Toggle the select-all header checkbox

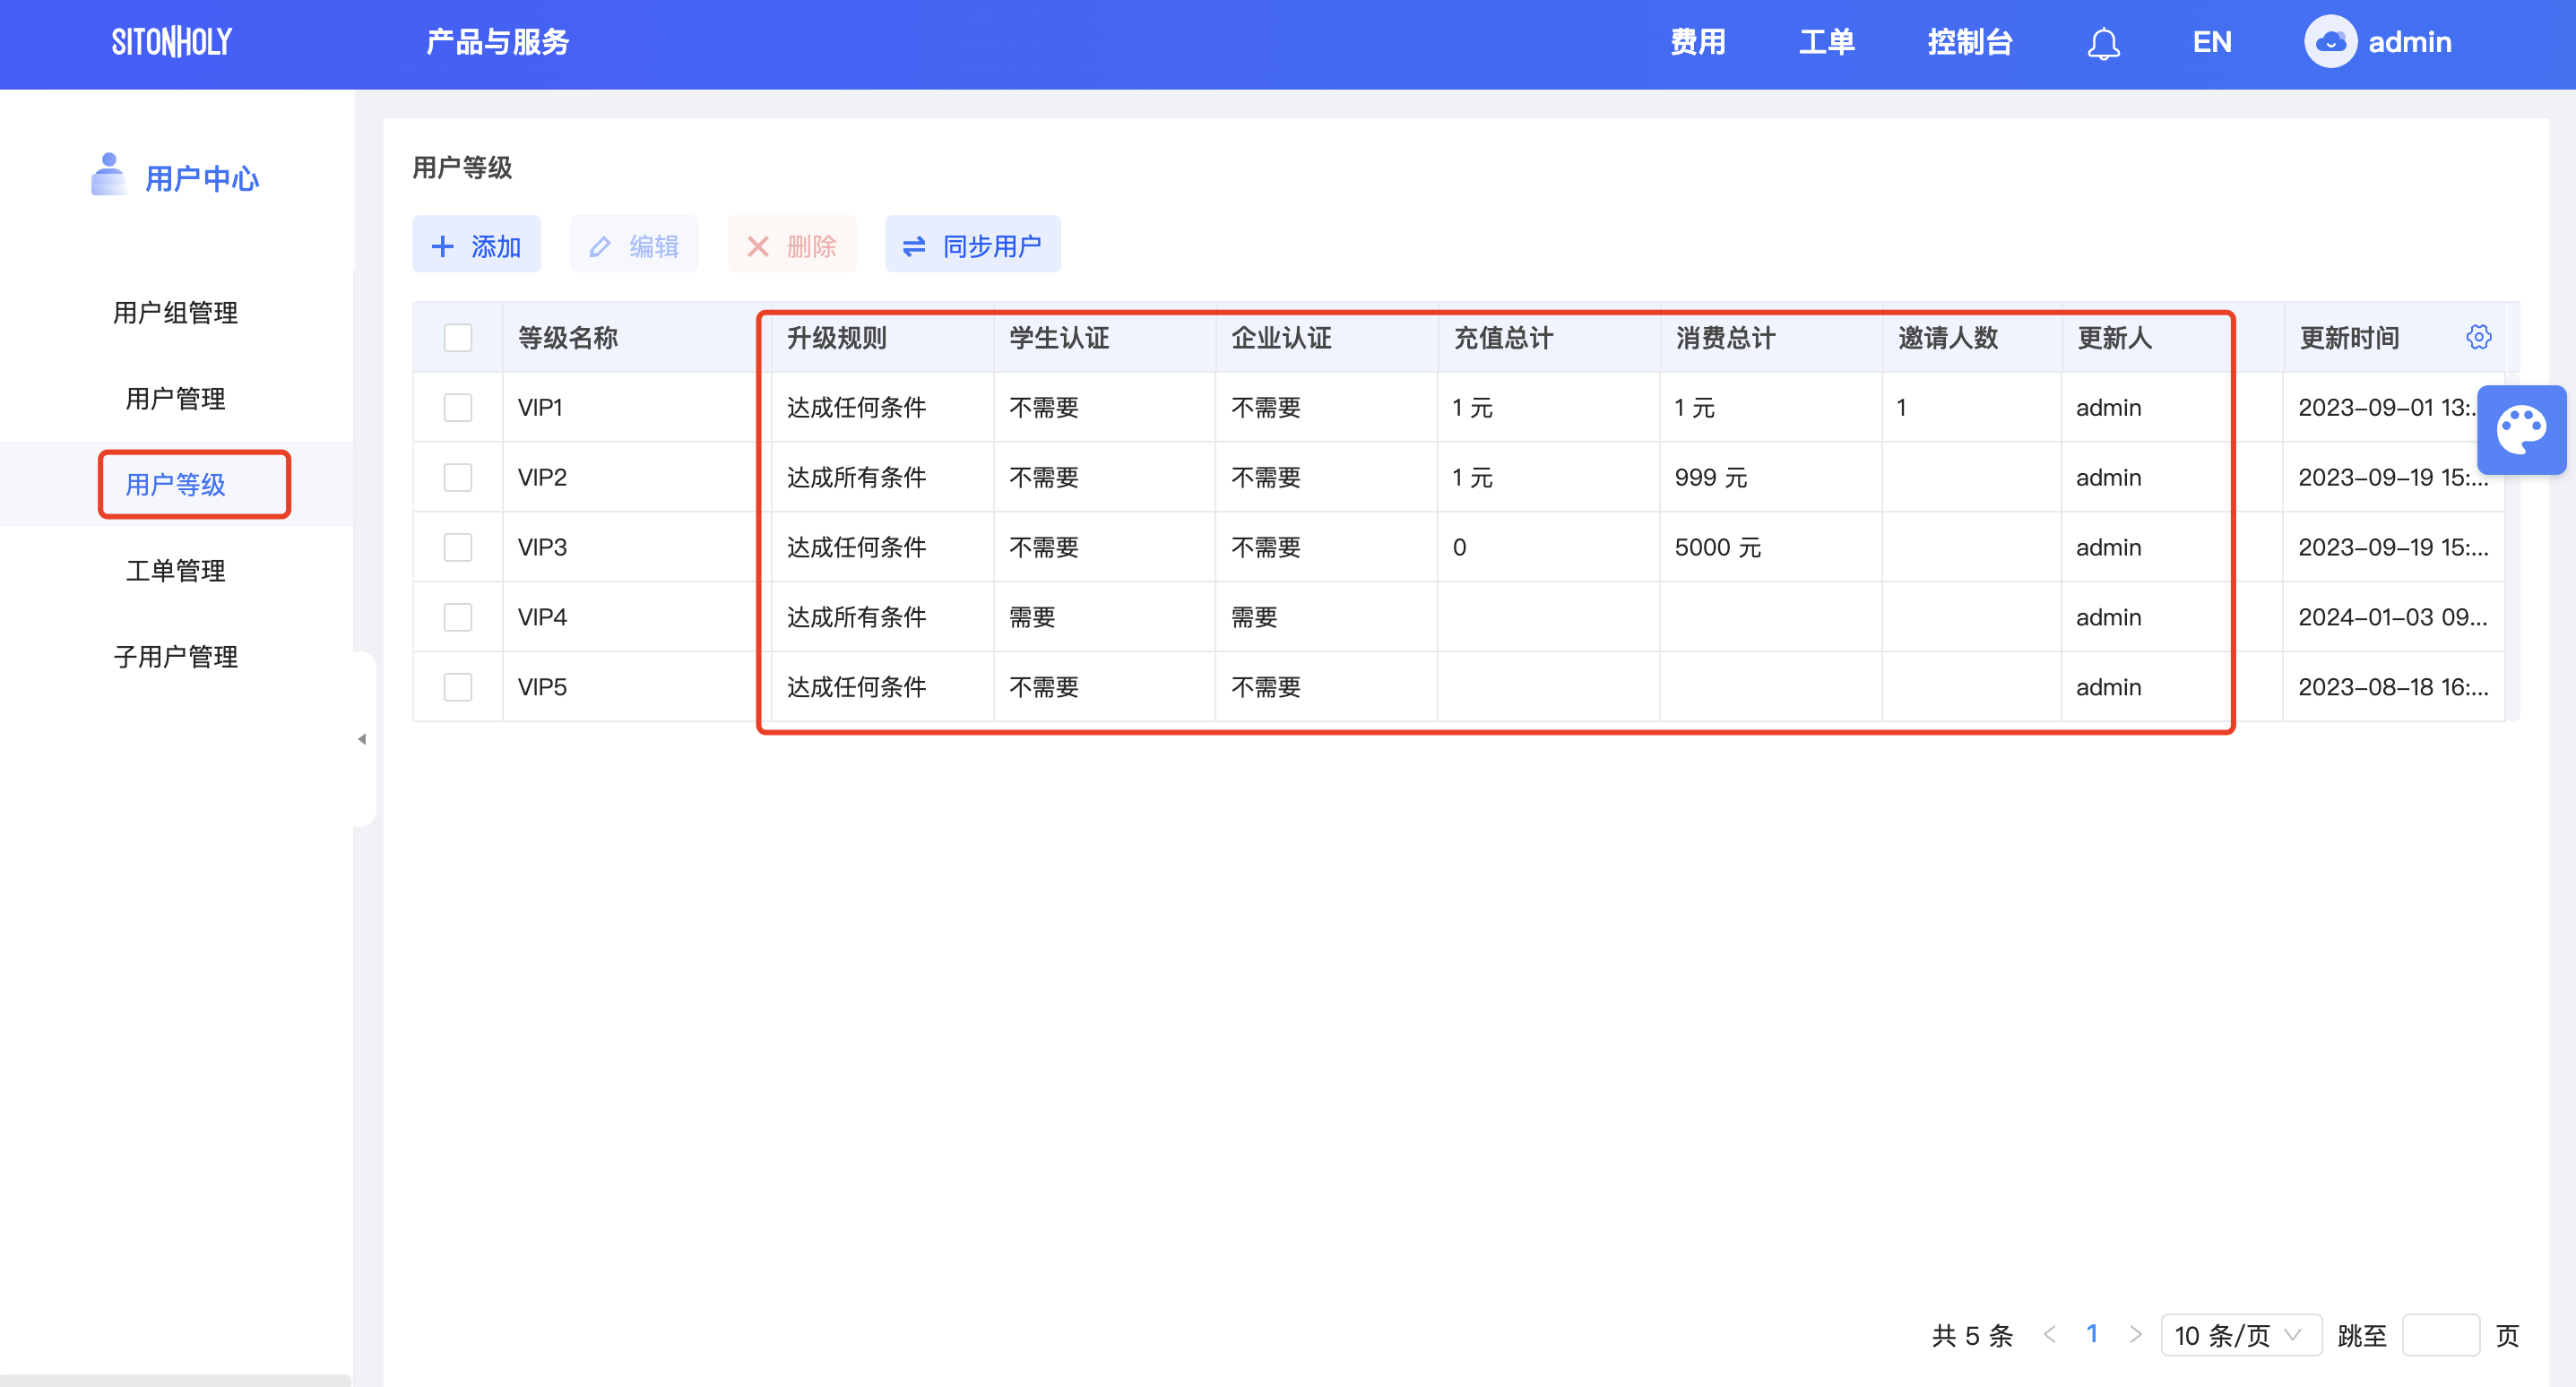pyautogui.click(x=458, y=338)
